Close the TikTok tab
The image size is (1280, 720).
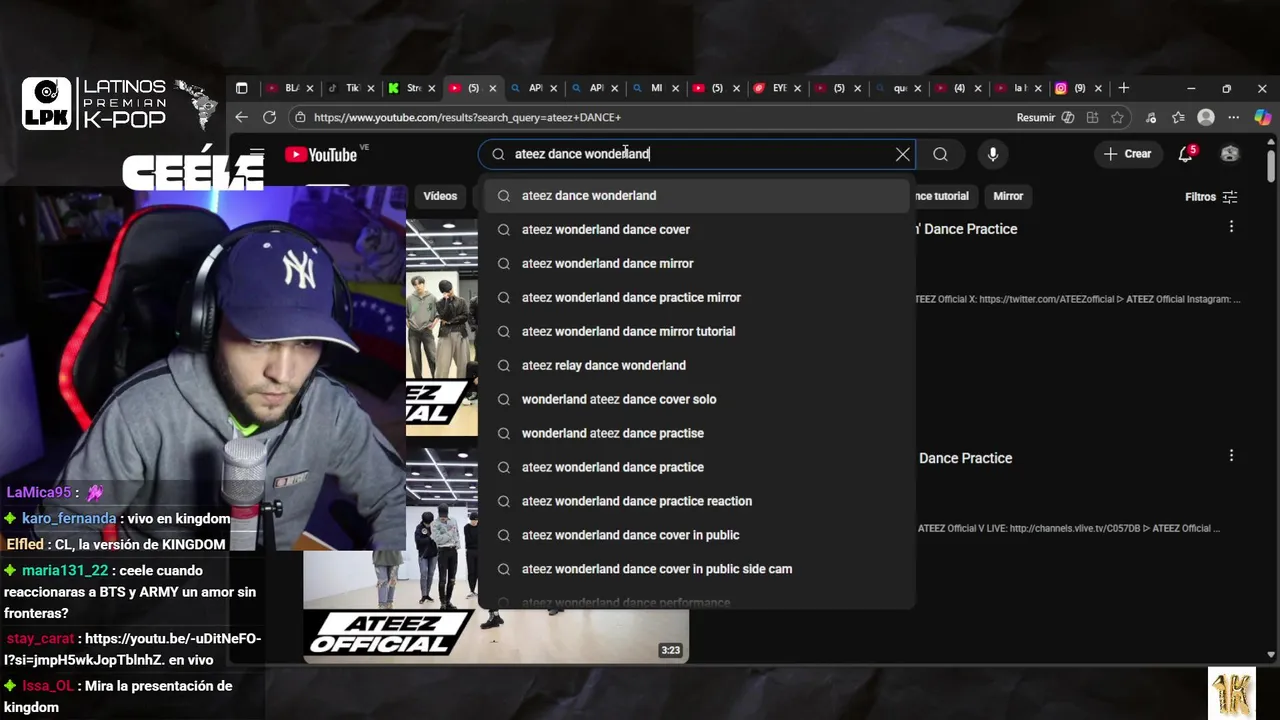371,88
